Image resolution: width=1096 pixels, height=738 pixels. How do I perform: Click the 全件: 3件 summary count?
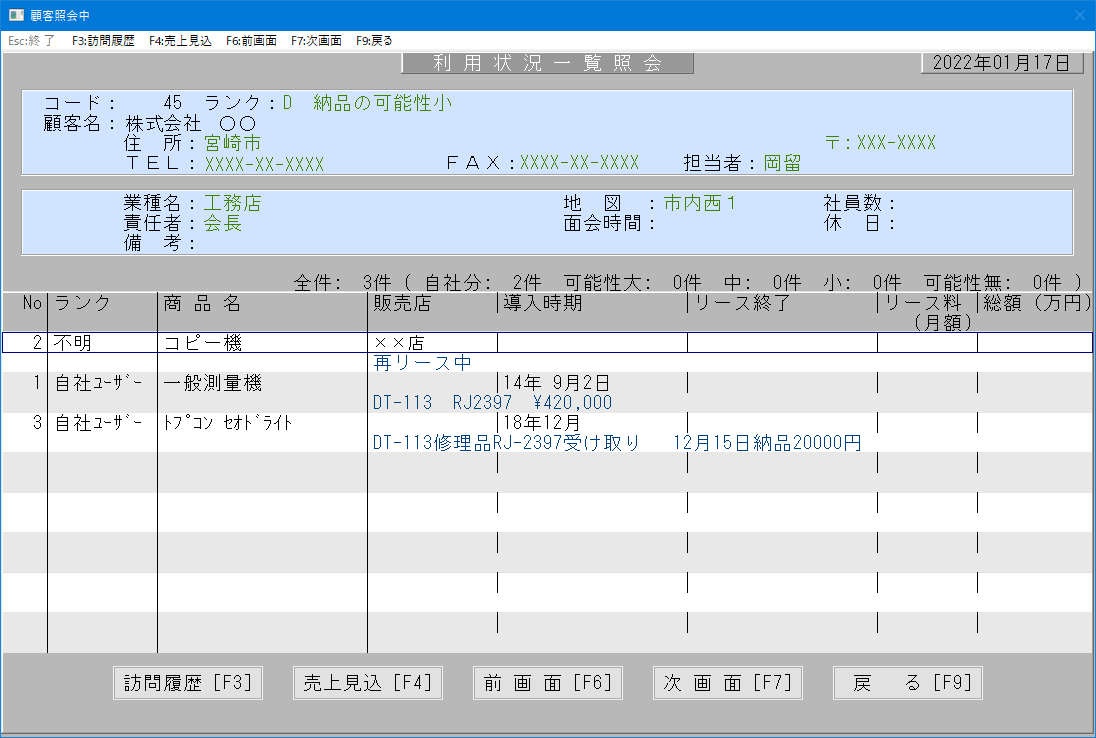point(342,283)
